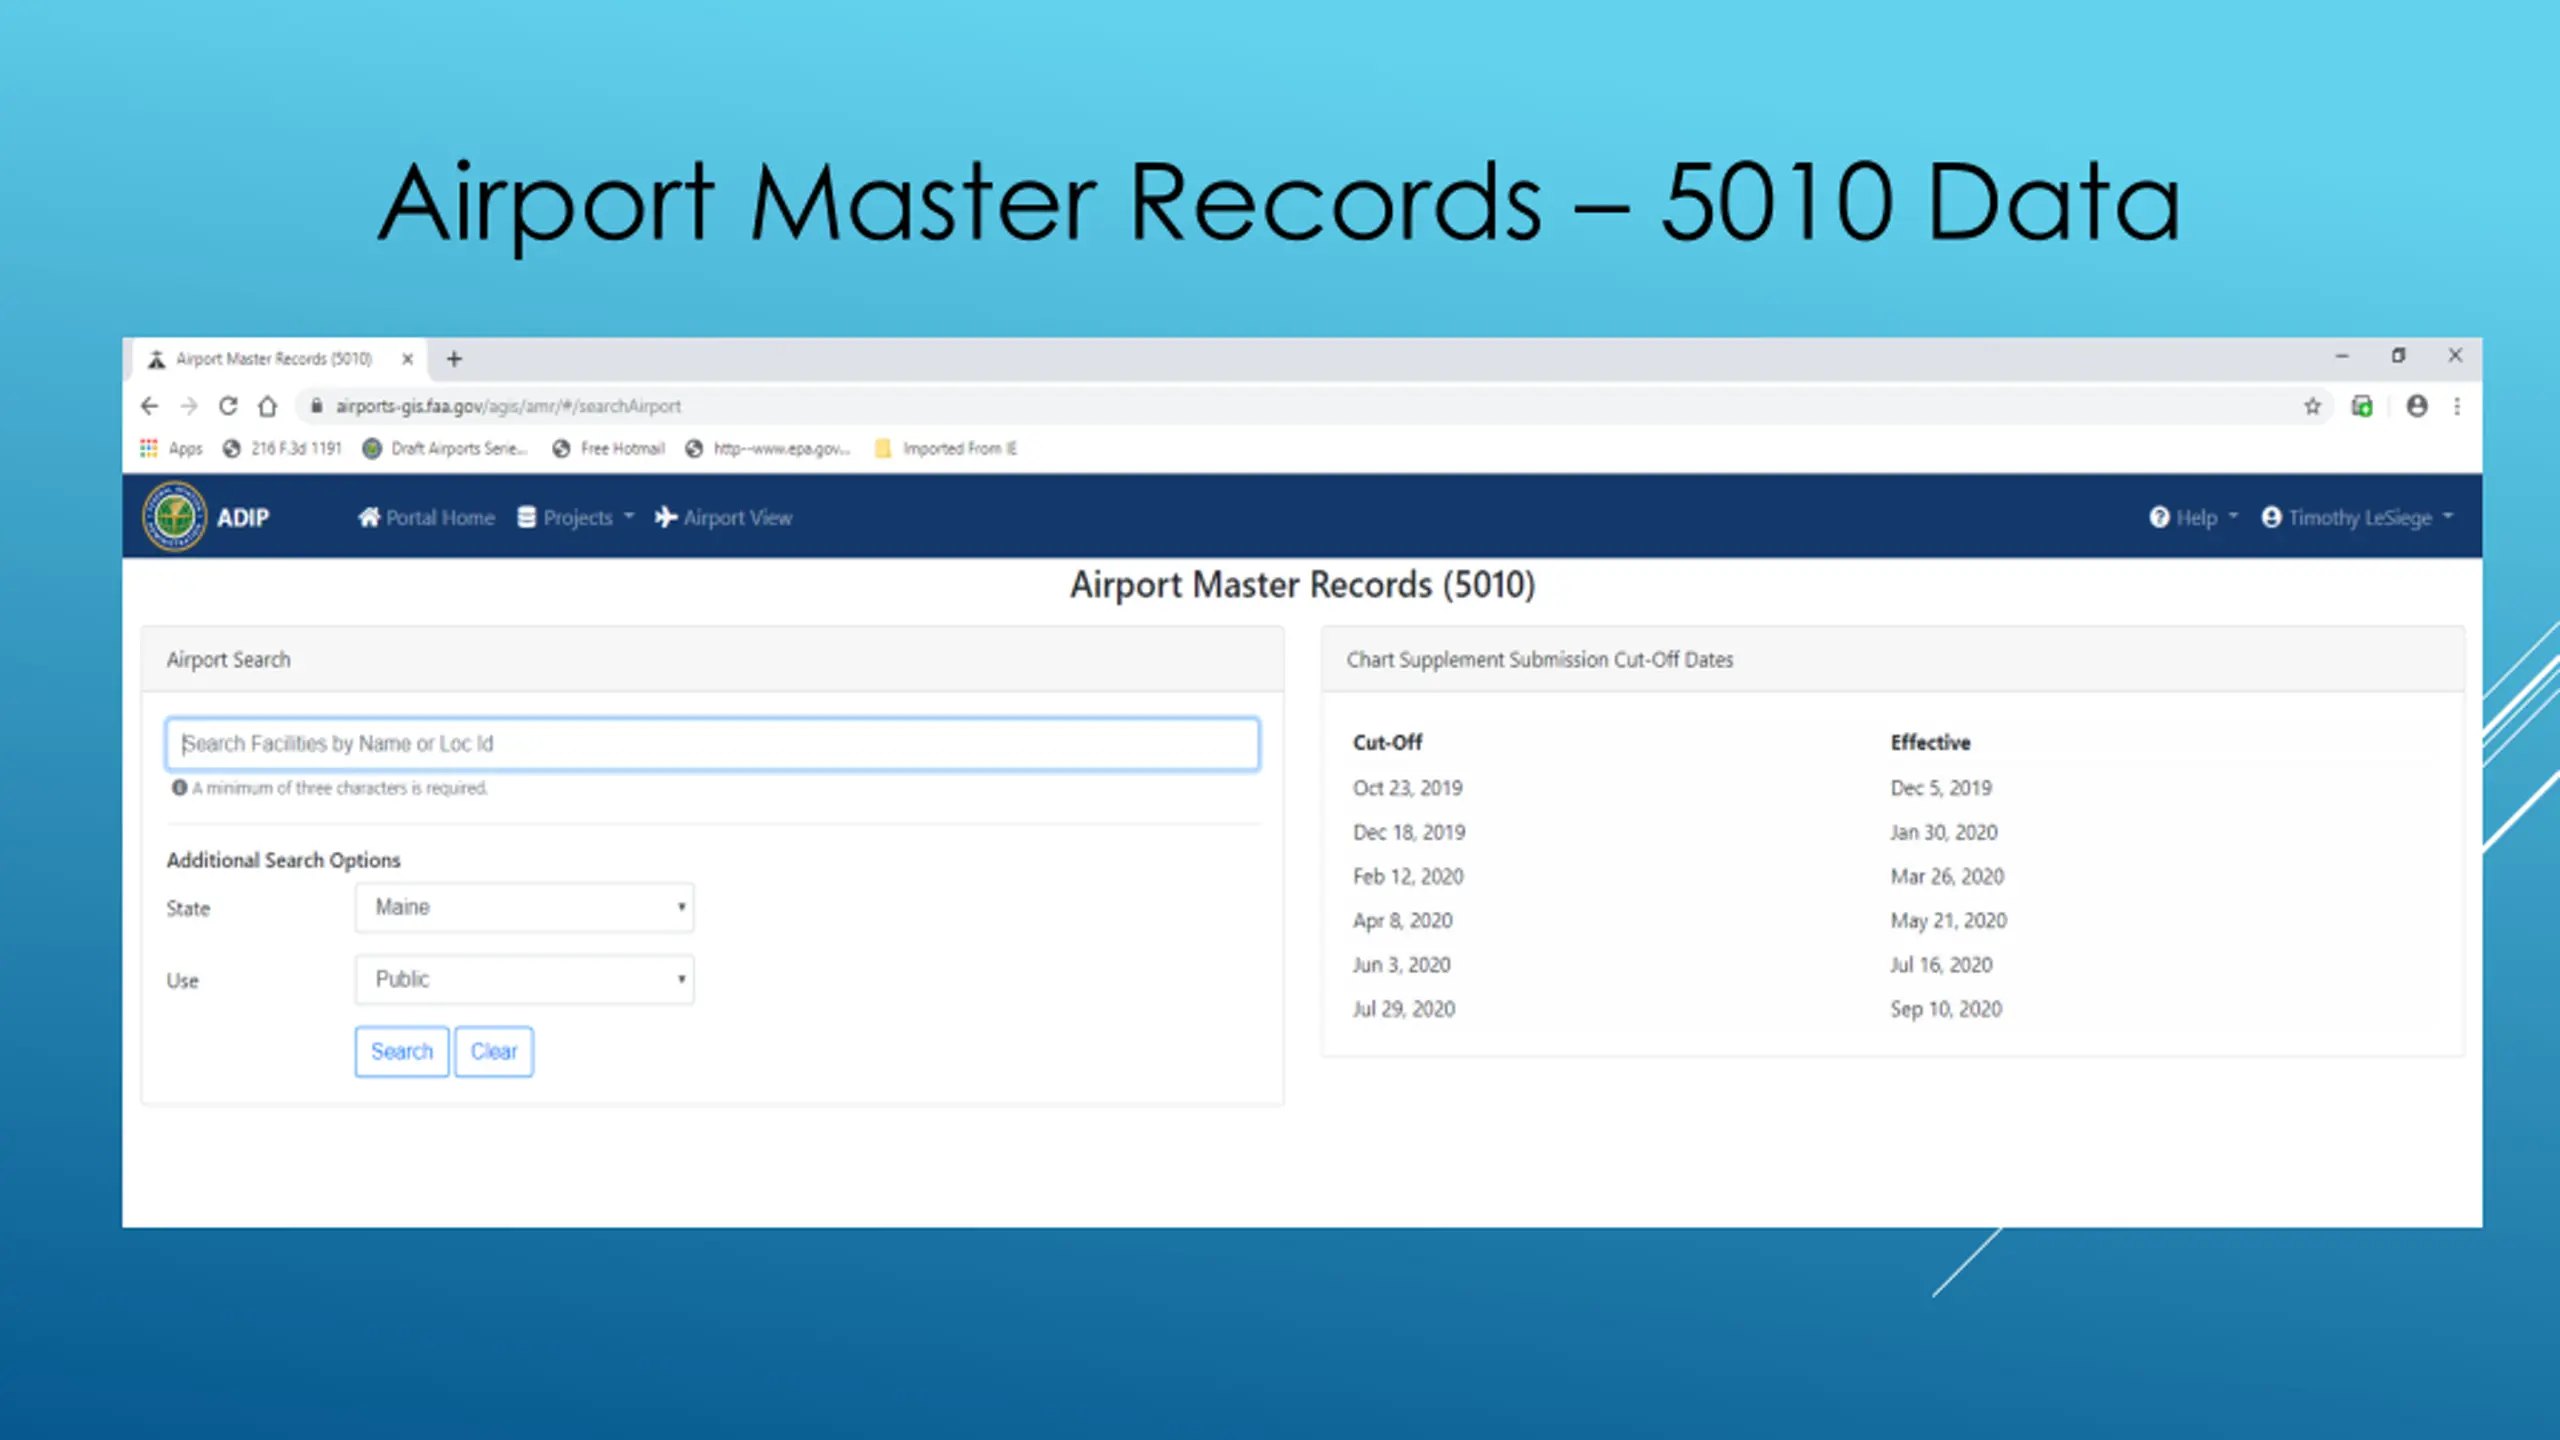Click the Oct 23, 2019 cut-off date
This screenshot has width=2560, height=1440.
(1408, 788)
